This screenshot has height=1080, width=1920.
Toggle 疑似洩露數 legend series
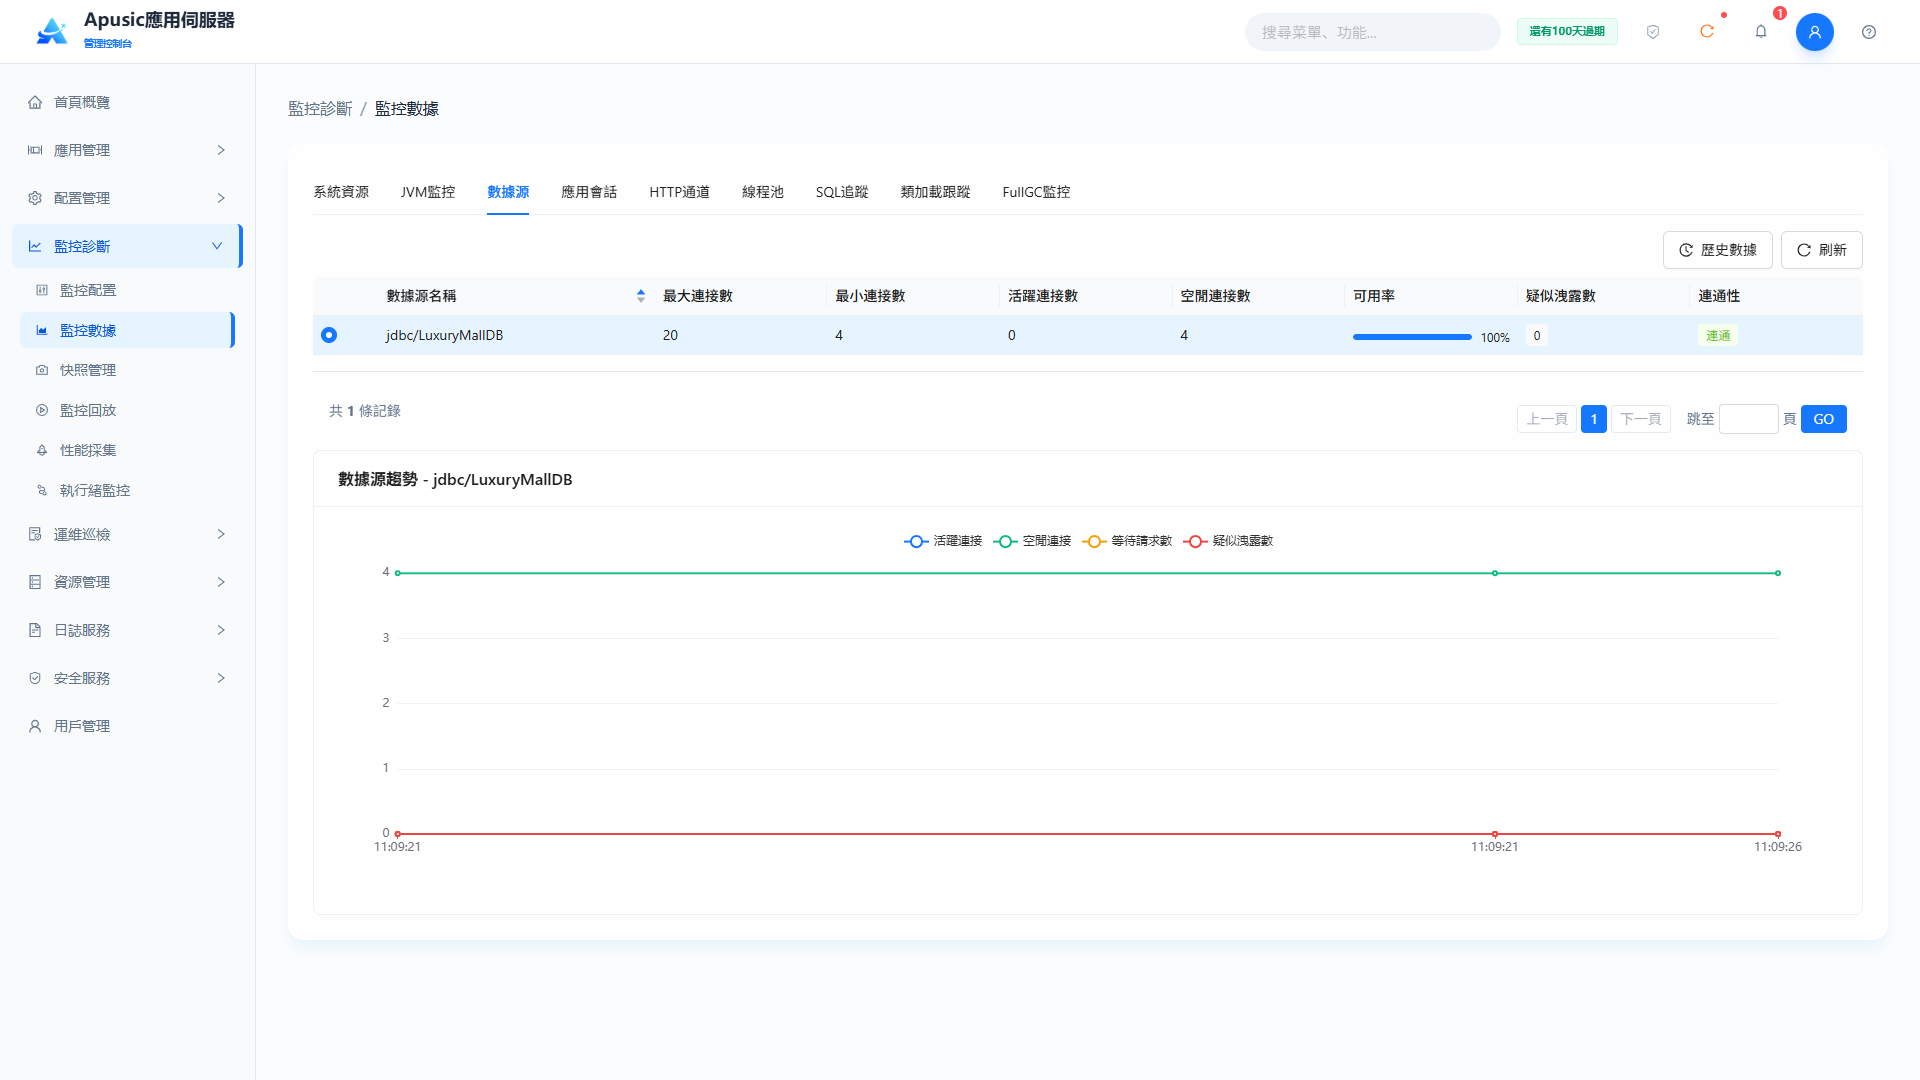point(1228,541)
